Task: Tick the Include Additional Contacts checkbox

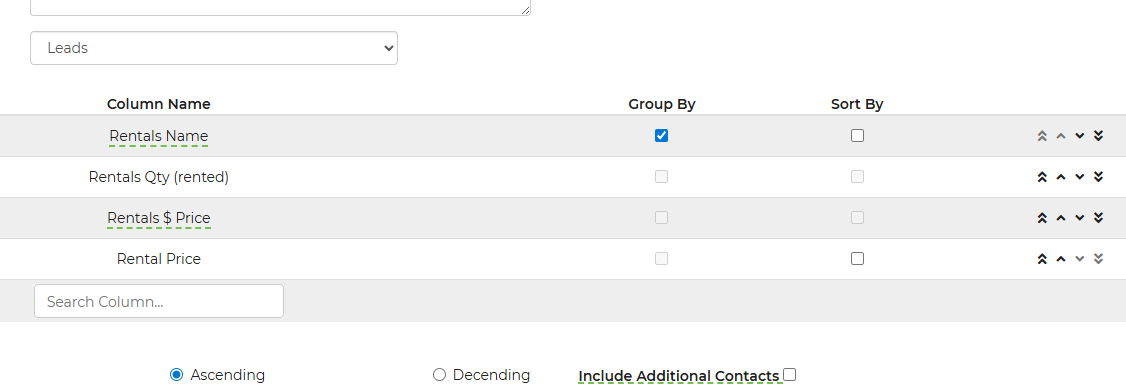Action: point(790,374)
